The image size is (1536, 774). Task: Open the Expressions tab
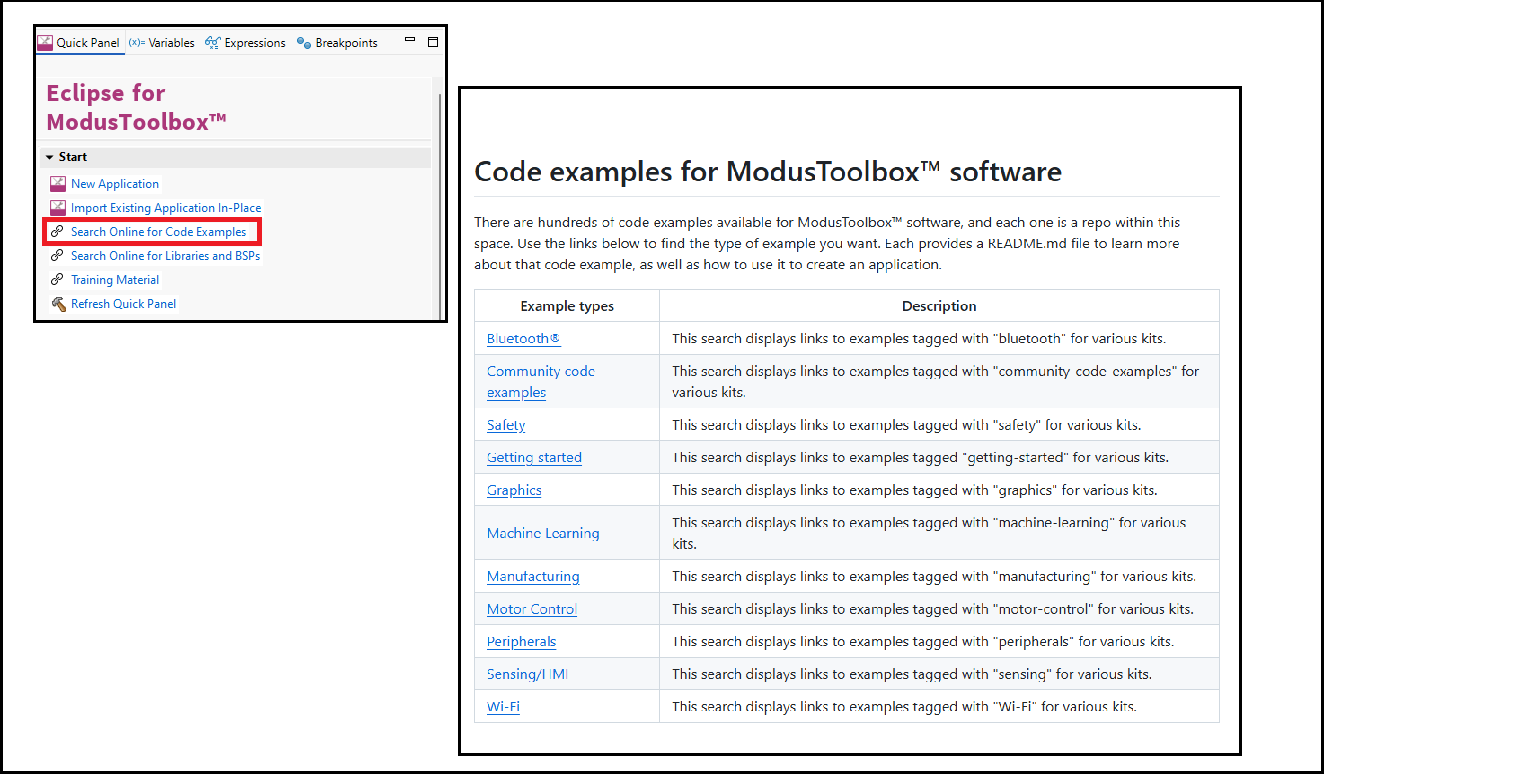coord(245,43)
